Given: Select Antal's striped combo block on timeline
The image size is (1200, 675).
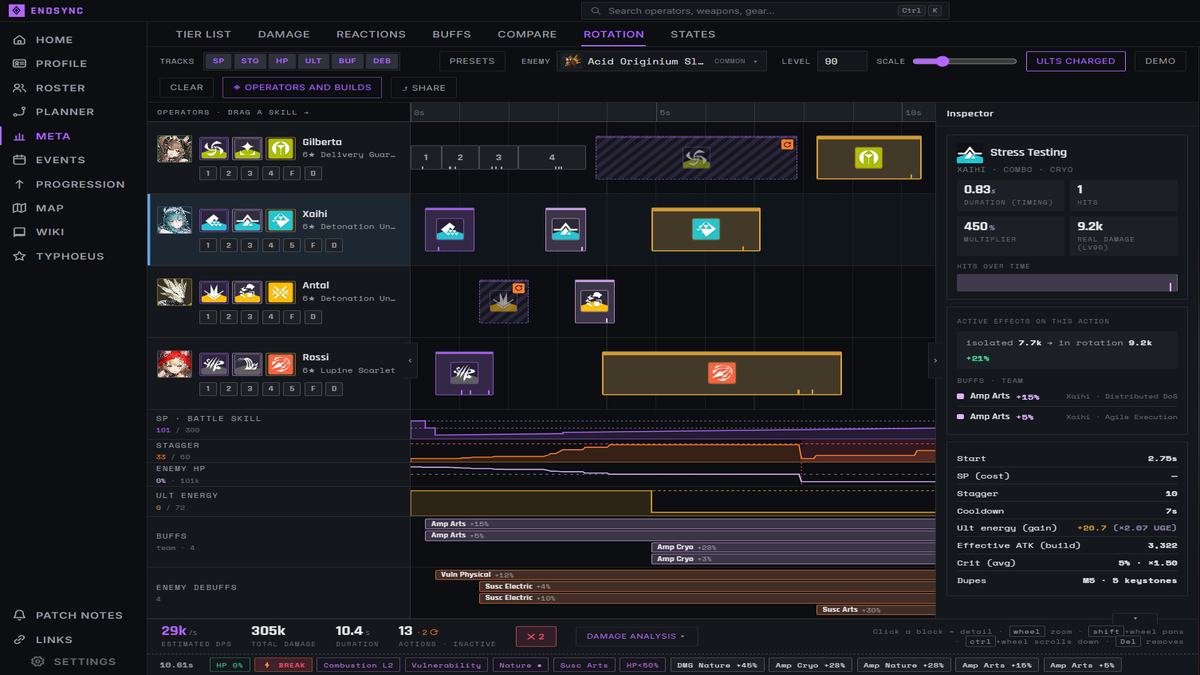Looking at the screenshot, I should 503,302.
